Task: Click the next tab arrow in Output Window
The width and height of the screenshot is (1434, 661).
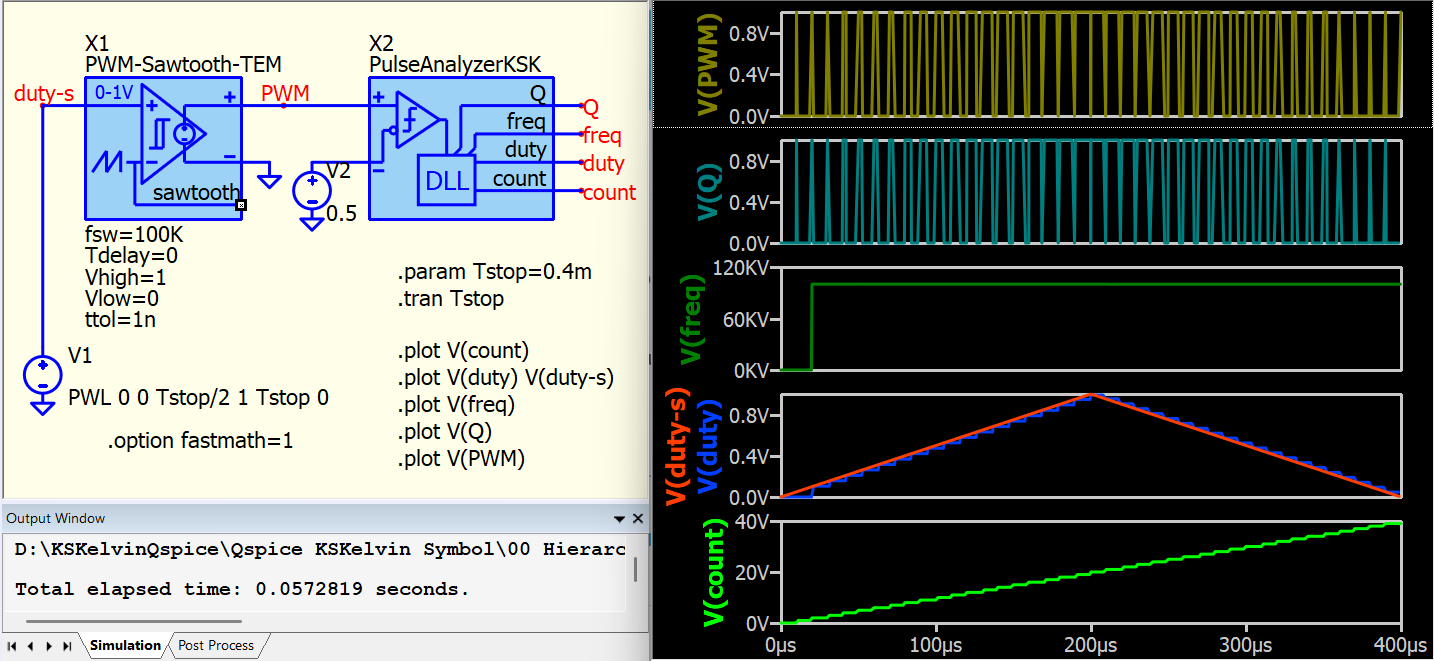Action: 49,646
